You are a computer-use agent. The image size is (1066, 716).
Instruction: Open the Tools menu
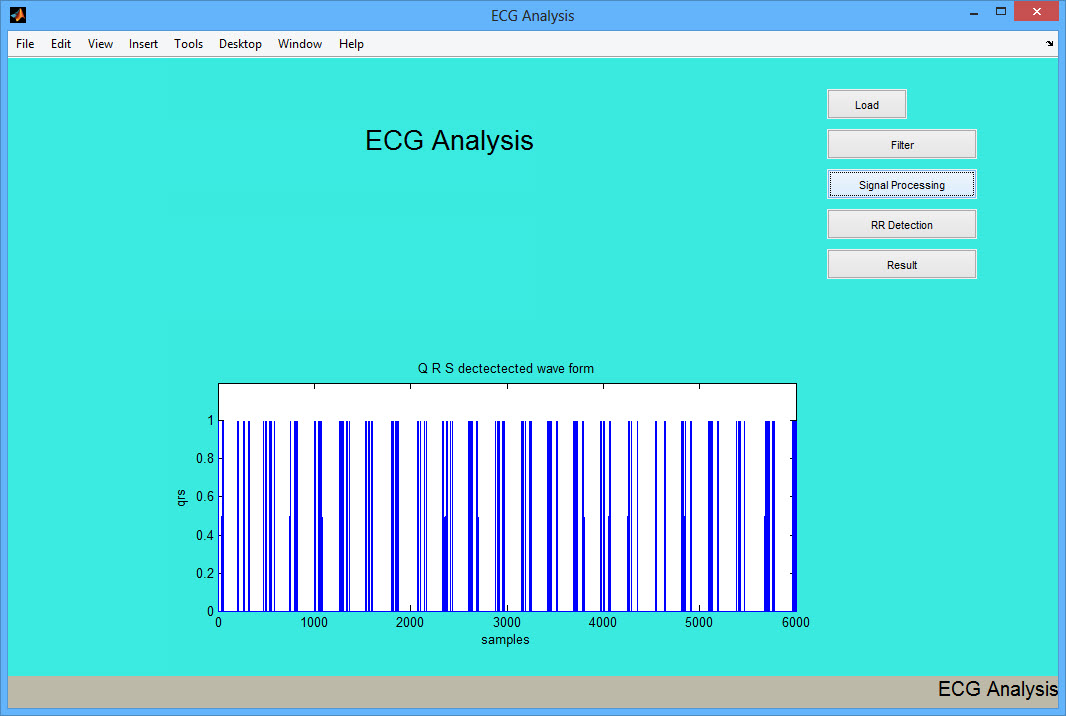188,44
